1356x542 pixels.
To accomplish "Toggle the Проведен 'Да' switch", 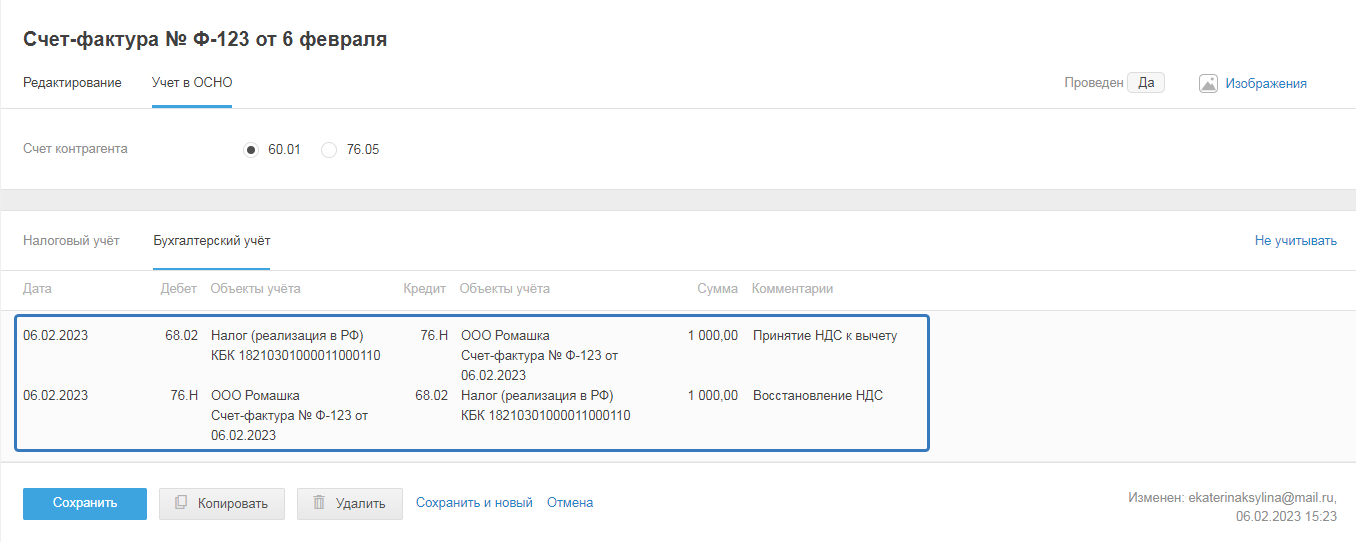I will coord(1146,83).
